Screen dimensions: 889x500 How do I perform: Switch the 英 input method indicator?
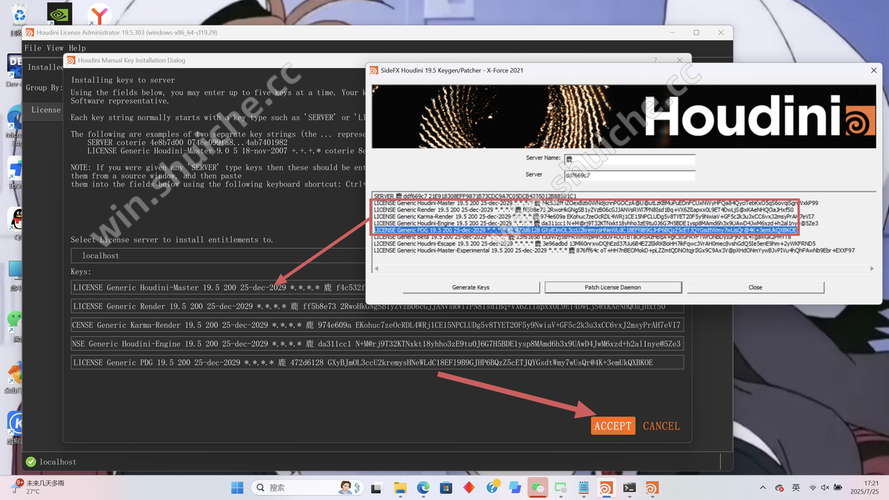796,488
